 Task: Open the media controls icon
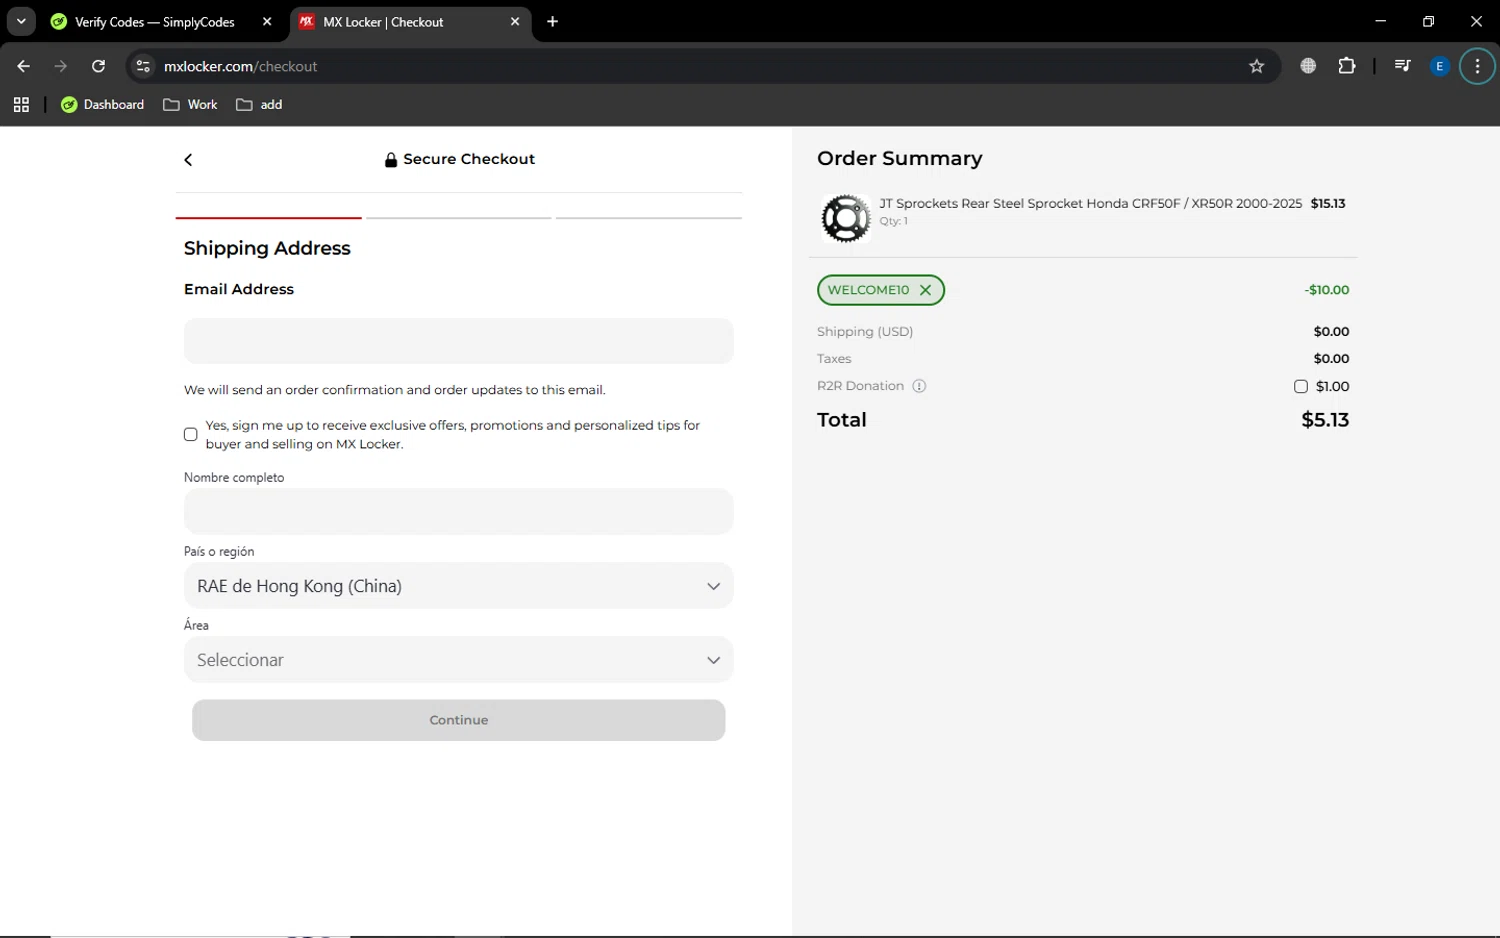[1402, 66]
